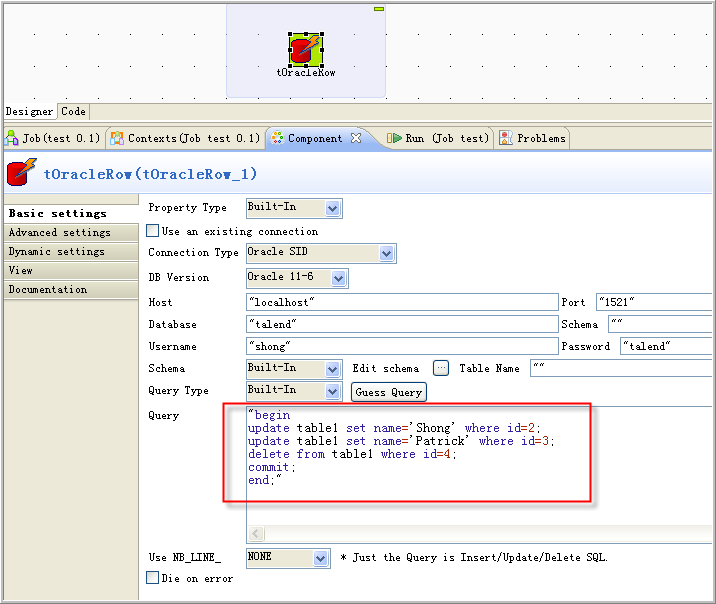The height and width of the screenshot is (604, 716).
Task: Open Advanced settings section
Action: click(71, 232)
